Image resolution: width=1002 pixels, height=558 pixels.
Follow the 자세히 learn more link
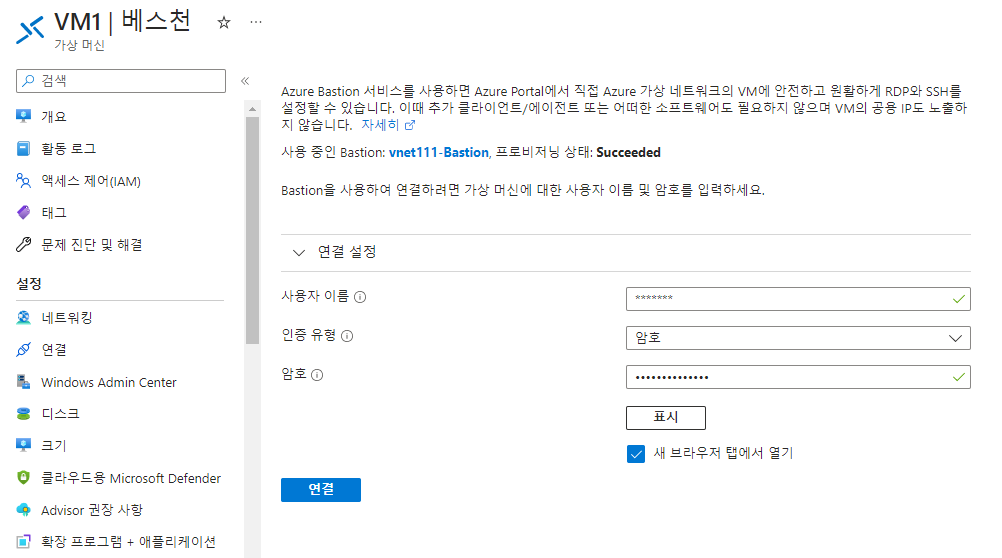coord(380,125)
